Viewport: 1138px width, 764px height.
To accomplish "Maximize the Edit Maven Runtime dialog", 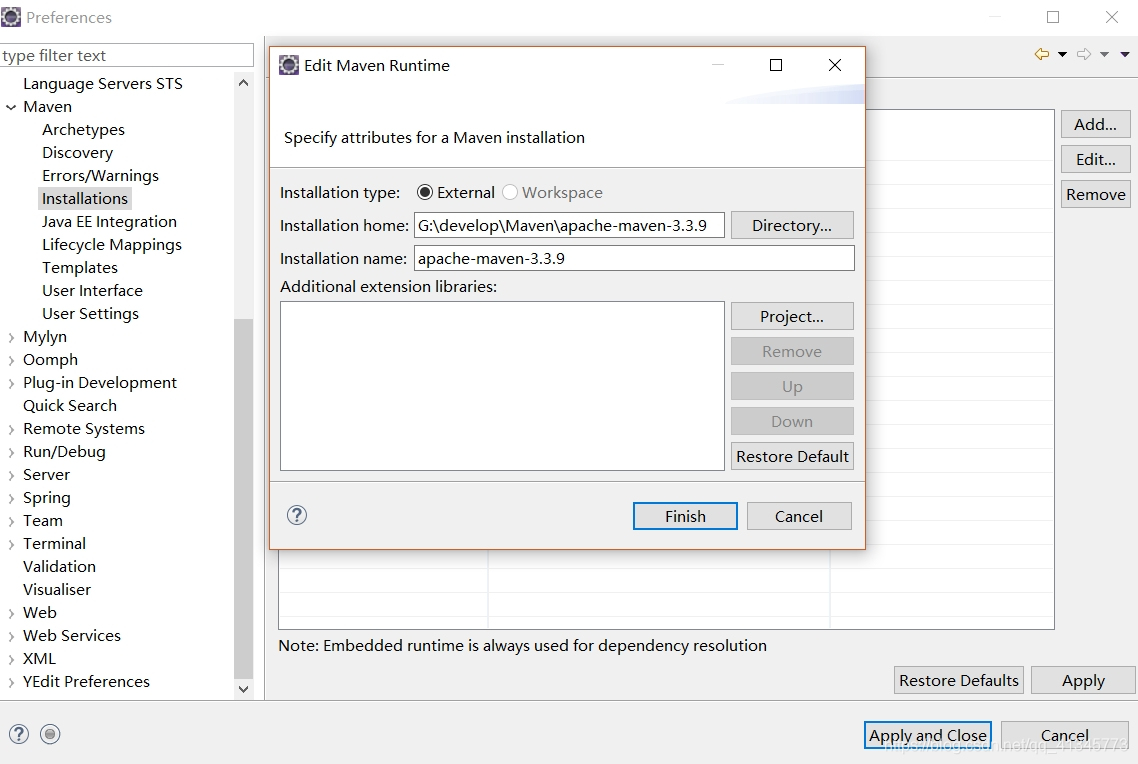I will tap(776, 65).
